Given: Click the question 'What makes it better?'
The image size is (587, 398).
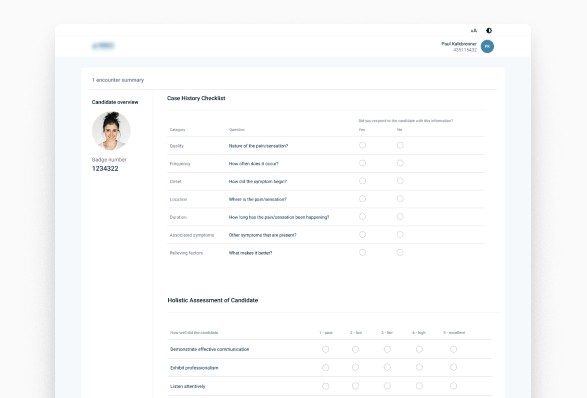Looking at the screenshot, I should pos(250,253).
